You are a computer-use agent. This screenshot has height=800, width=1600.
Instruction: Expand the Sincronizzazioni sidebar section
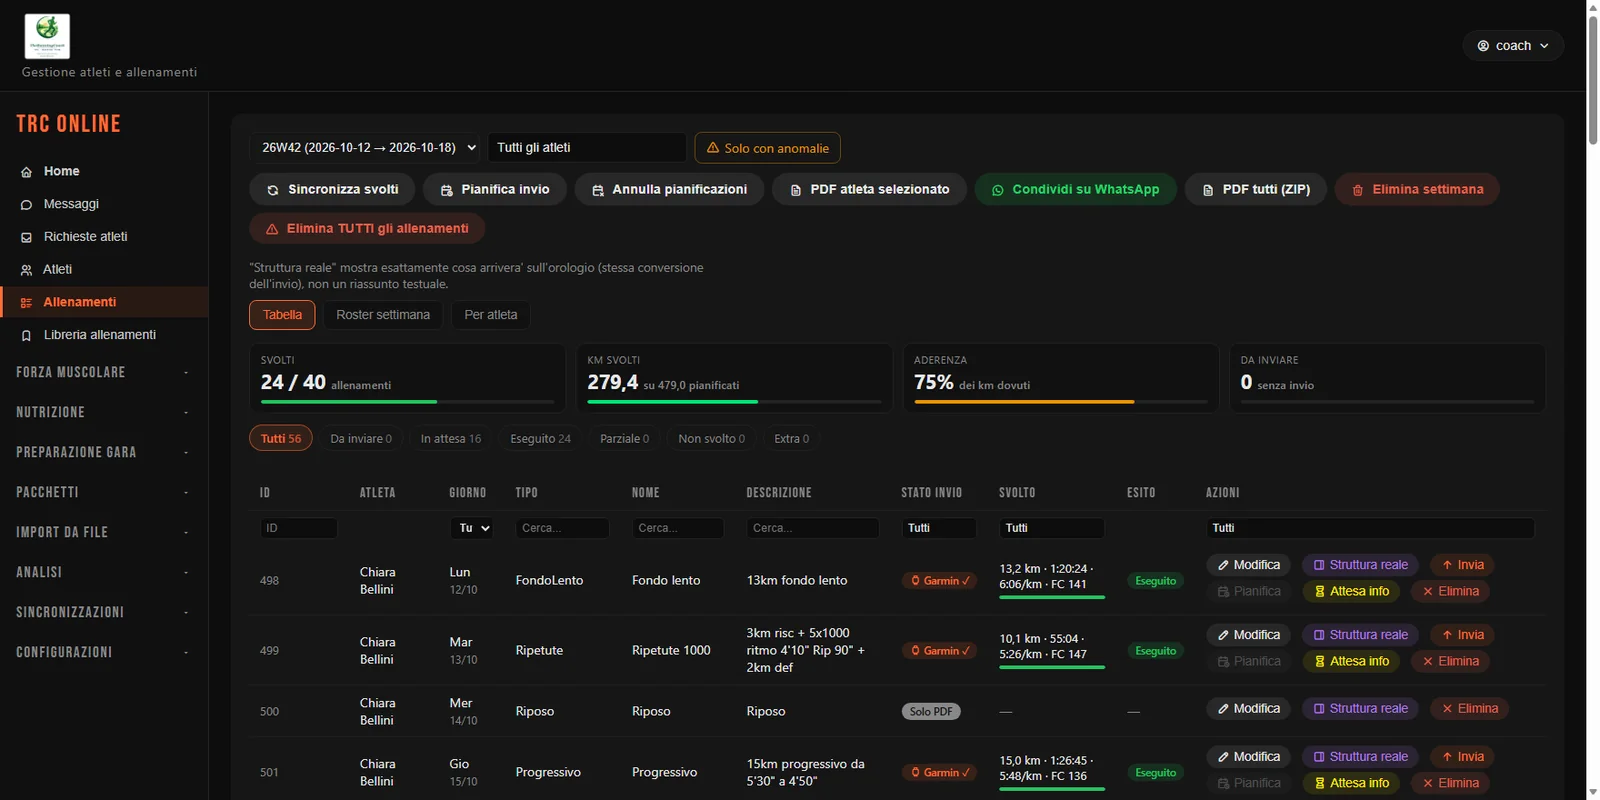[x=104, y=612]
